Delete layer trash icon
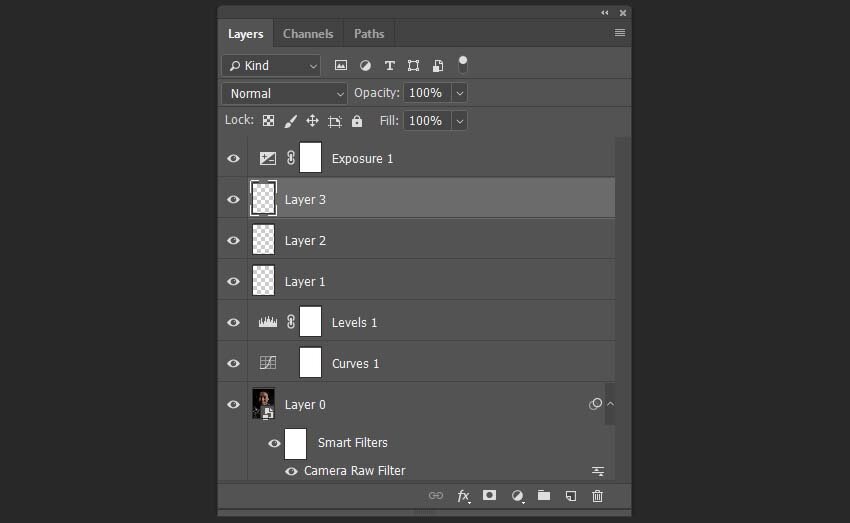The image size is (850, 523). pos(597,496)
